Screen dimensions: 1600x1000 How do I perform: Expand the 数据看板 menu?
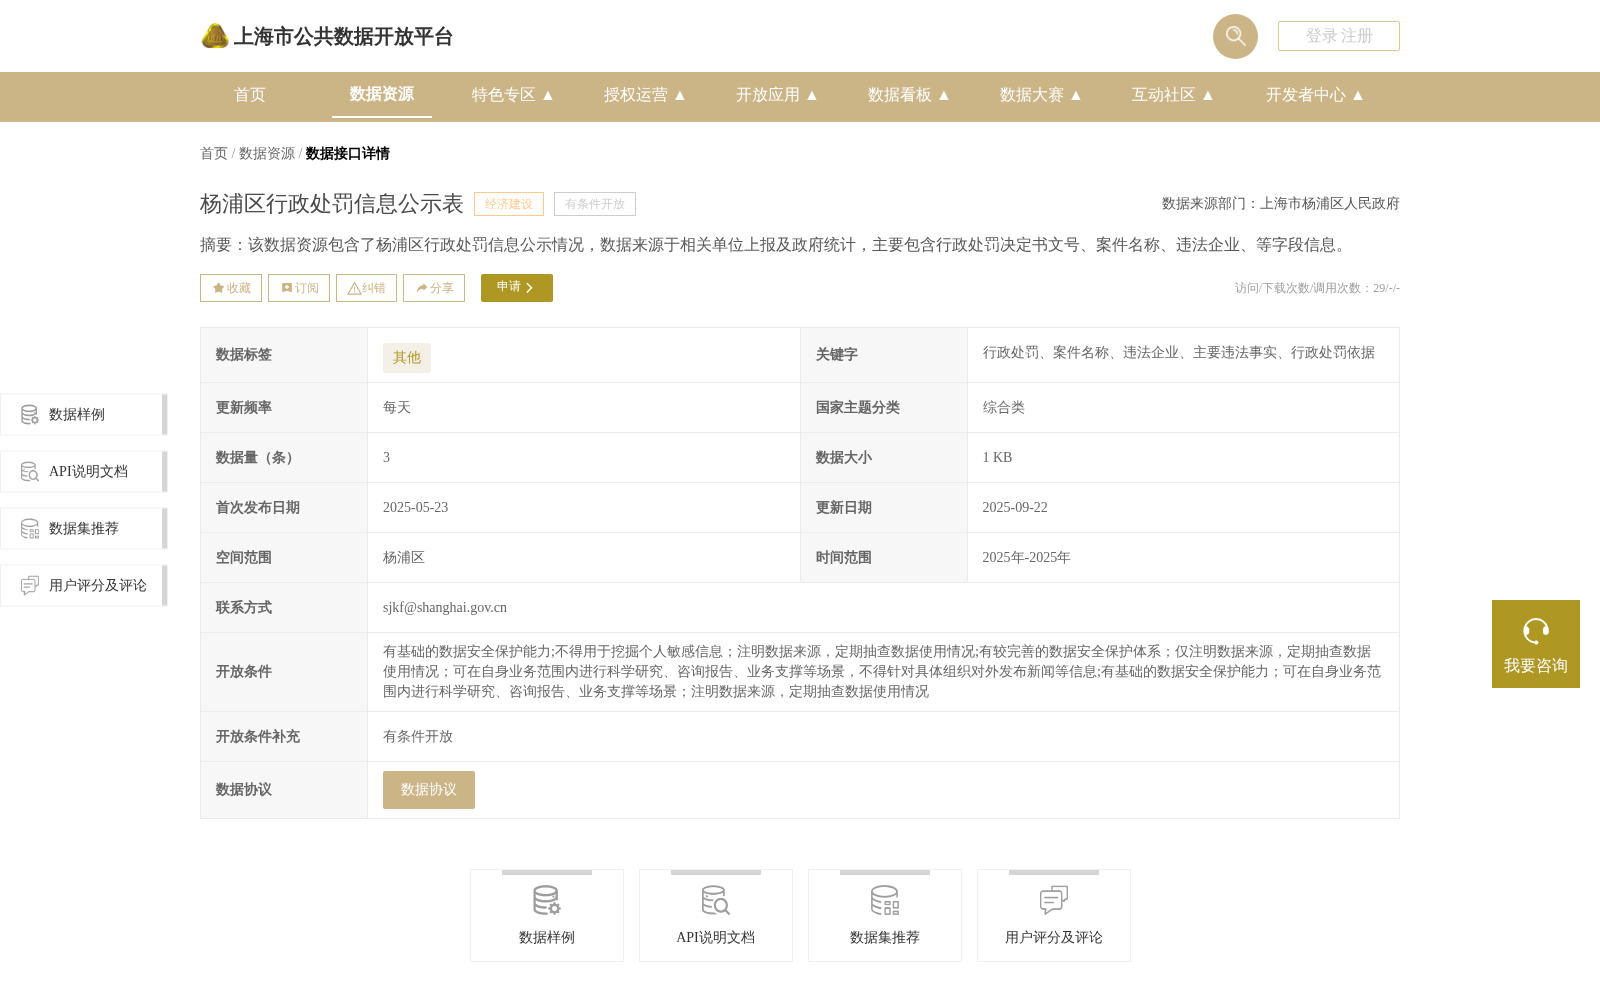click(909, 95)
